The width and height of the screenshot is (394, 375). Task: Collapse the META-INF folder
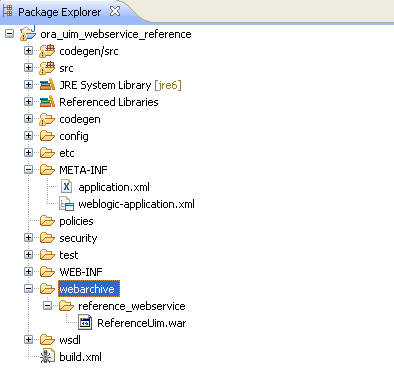(29, 170)
